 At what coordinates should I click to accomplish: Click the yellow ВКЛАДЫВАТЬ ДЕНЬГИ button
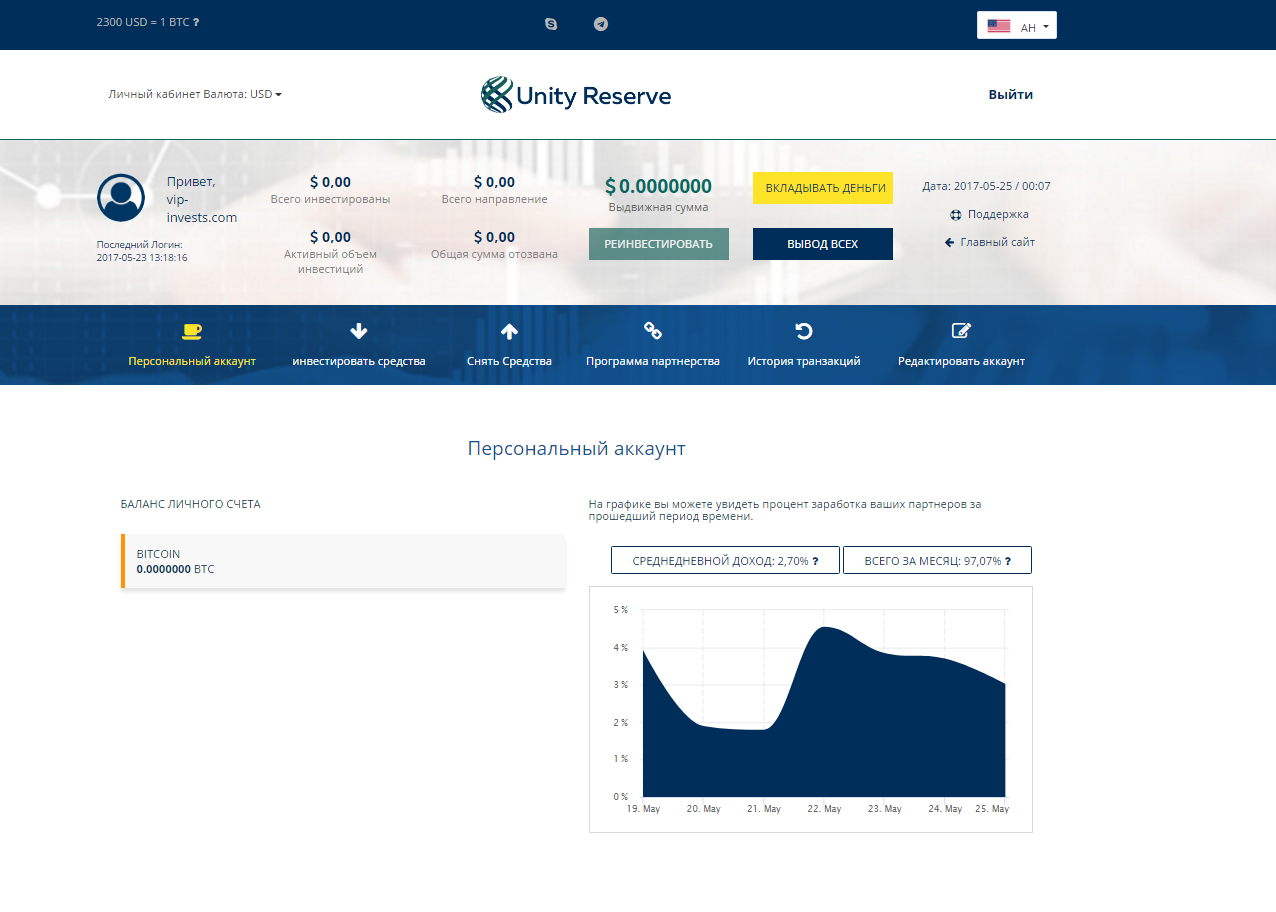click(822, 187)
